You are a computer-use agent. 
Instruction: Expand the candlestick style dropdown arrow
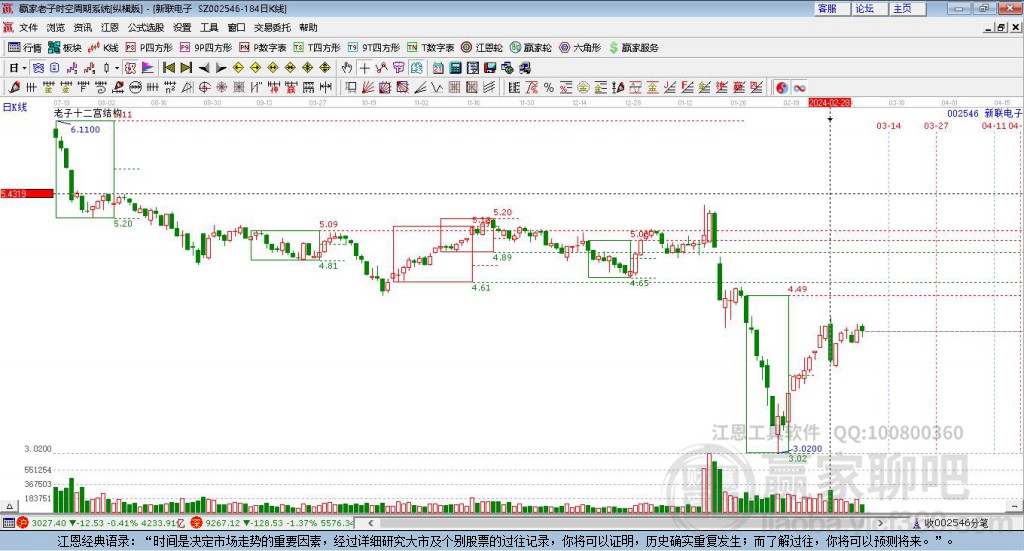(x=117, y=68)
